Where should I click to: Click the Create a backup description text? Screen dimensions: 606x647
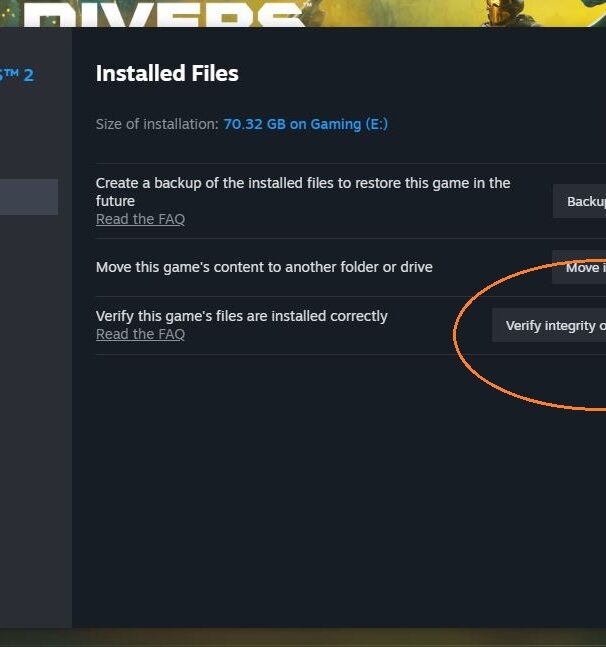[303, 192]
